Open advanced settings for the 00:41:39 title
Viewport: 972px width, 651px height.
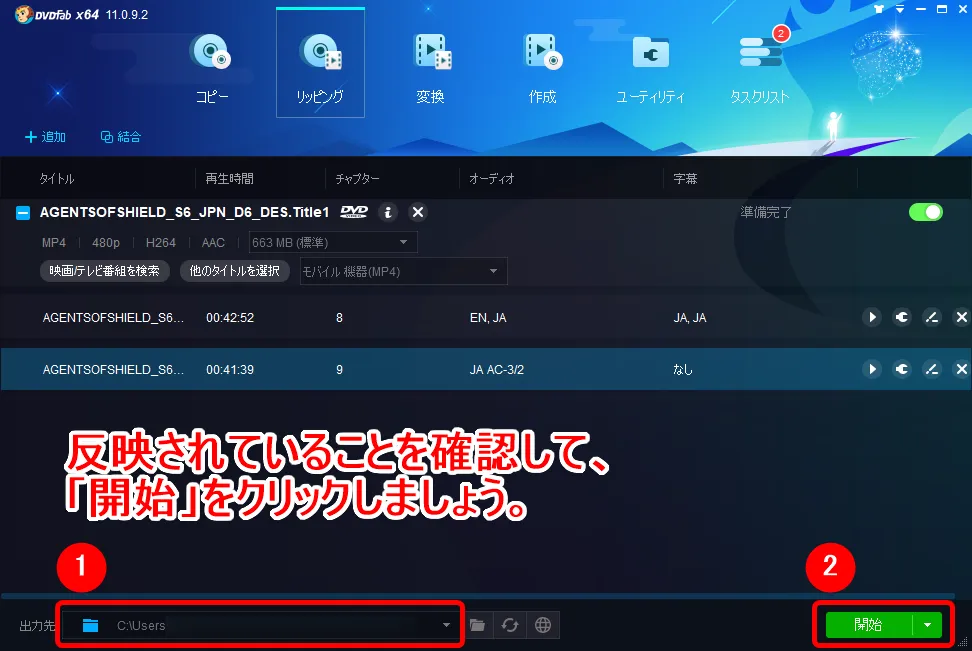coord(902,370)
